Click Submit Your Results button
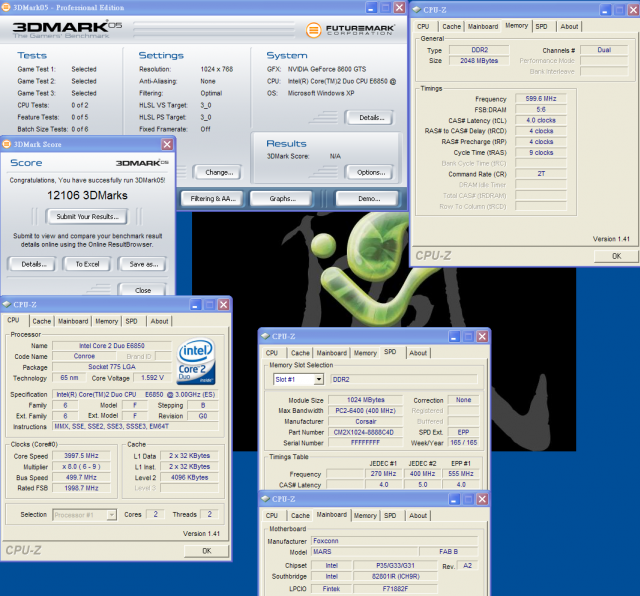 [x=87, y=217]
